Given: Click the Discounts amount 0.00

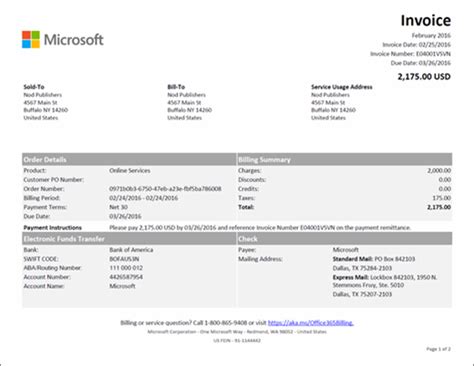Looking at the screenshot, I should click(445, 180).
